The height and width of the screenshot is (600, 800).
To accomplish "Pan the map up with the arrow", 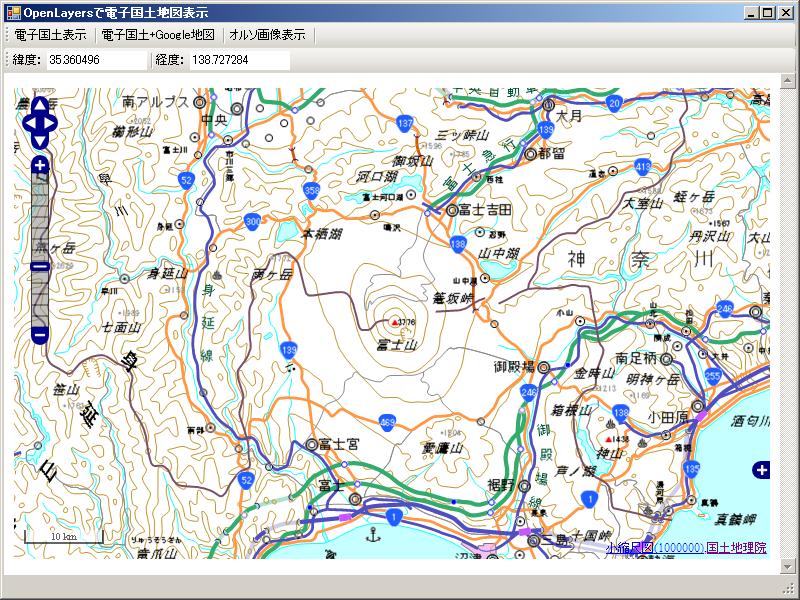I will tap(40, 105).
